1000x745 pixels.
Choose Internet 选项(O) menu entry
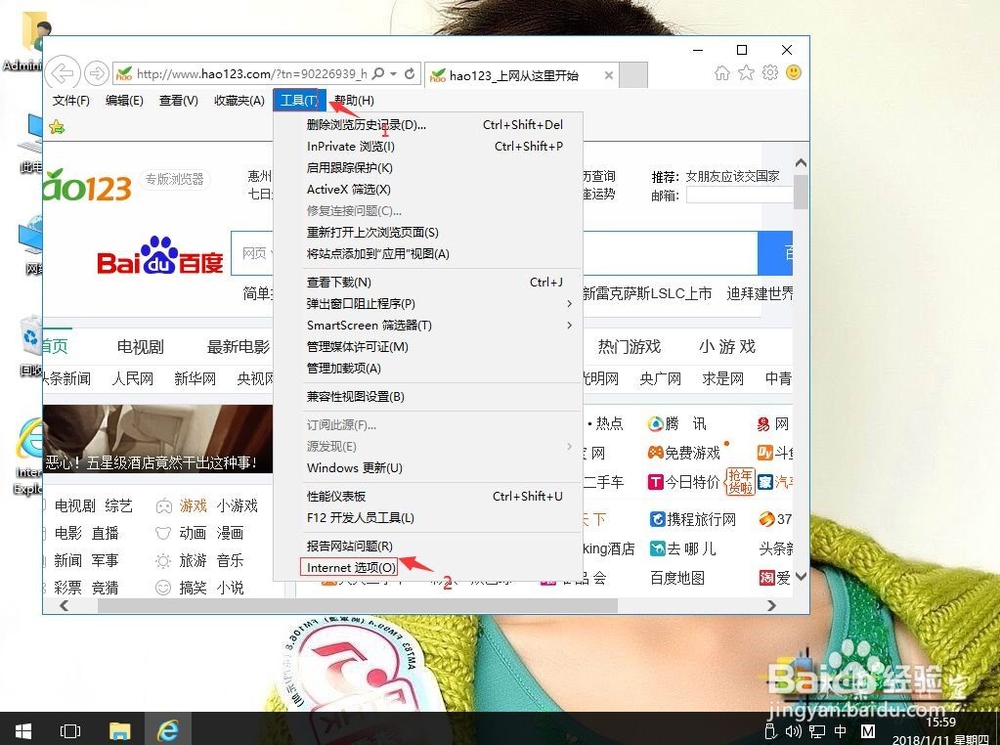[x=428, y=568]
